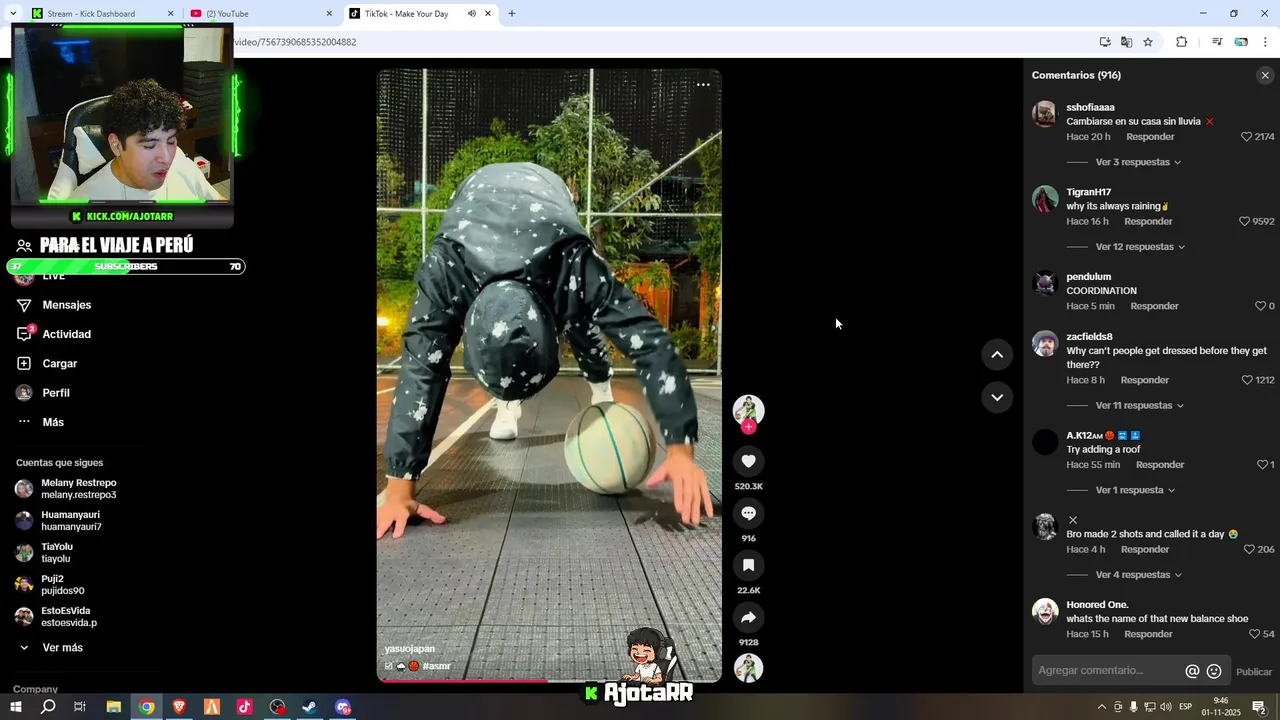This screenshot has width=1280, height=720.
Task: Close the Comentarios panel
Action: point(1265,75)
